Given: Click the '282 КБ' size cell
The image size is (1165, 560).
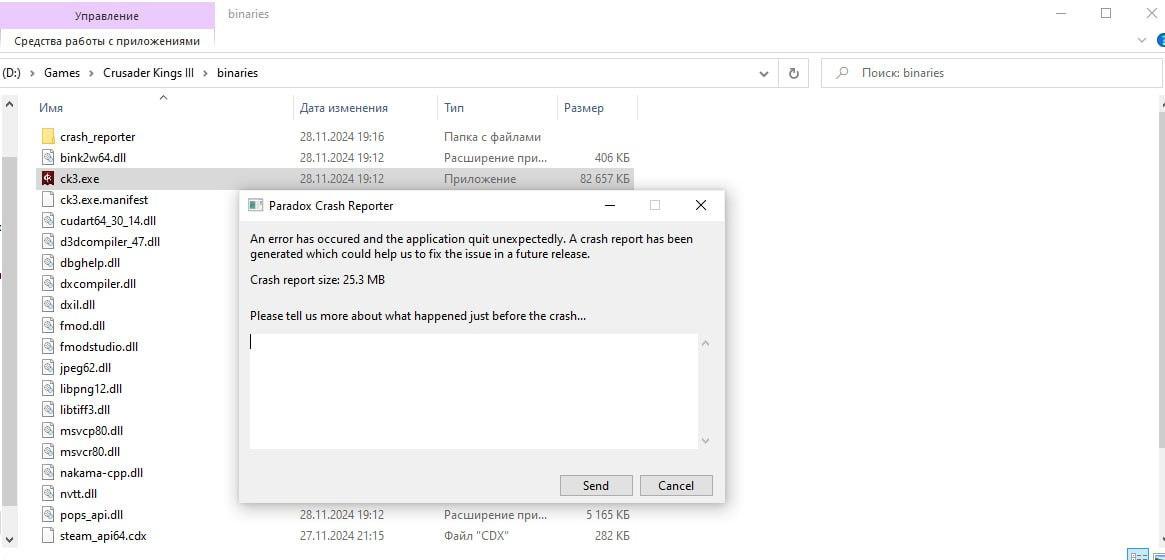Looking at the screenshot, I should [x=612, y=535].
